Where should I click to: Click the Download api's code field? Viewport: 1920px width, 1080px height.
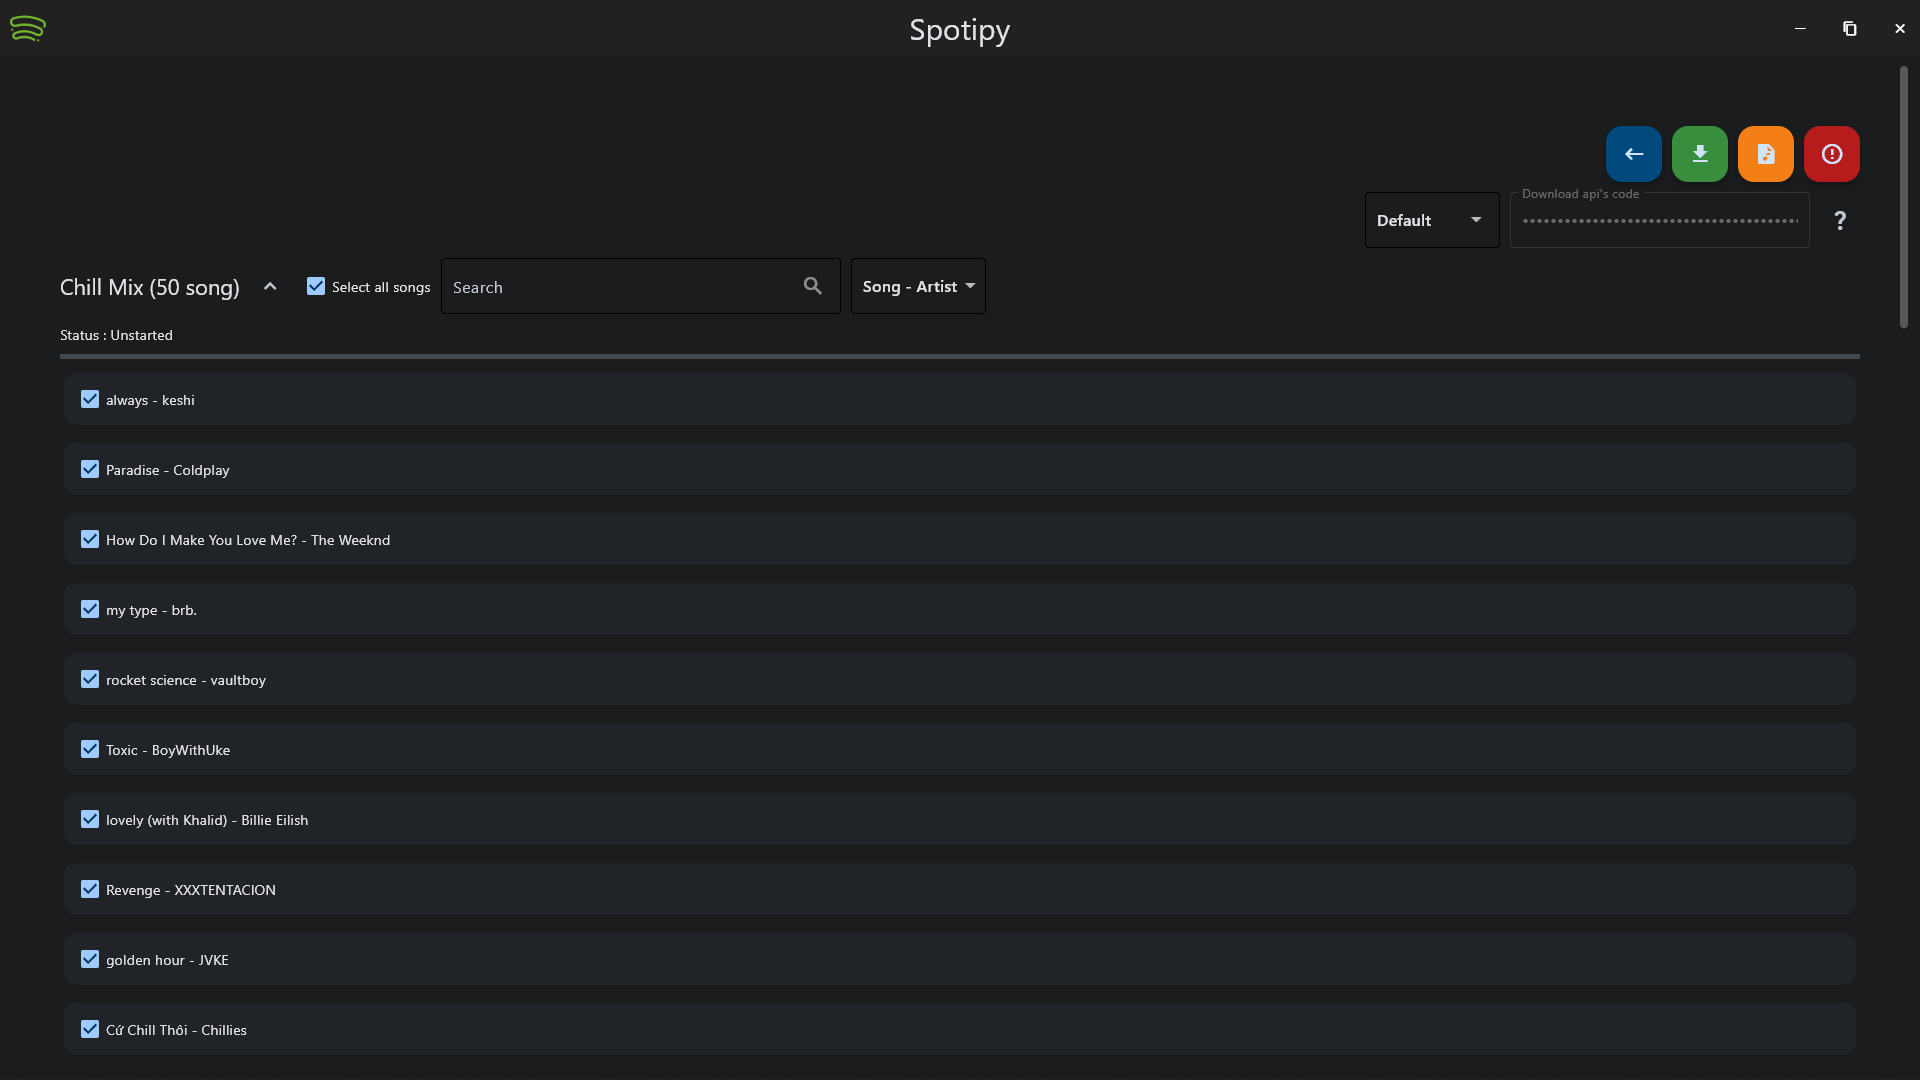[x=1659, y=220]
